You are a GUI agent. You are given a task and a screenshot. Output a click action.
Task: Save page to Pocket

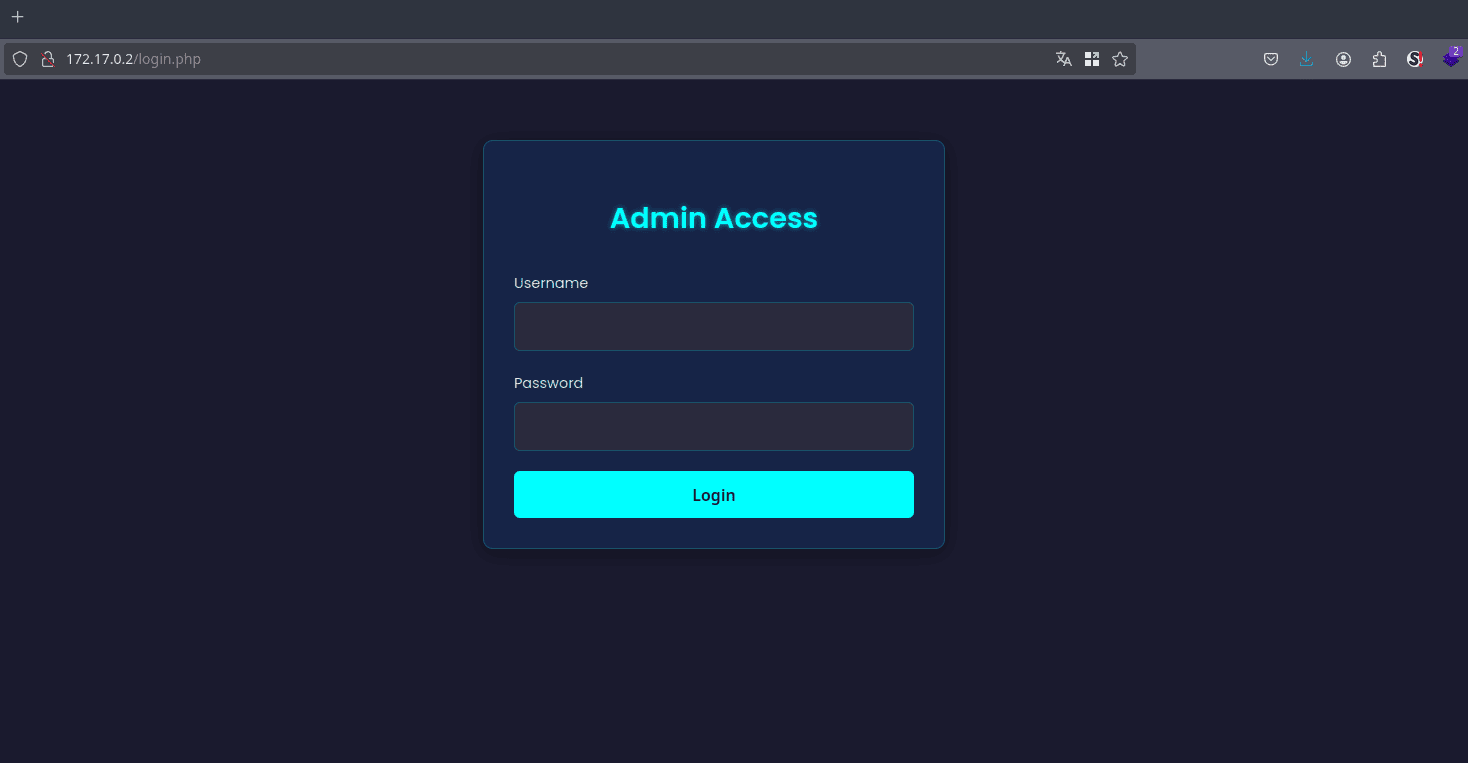(x=1271, y=59)
